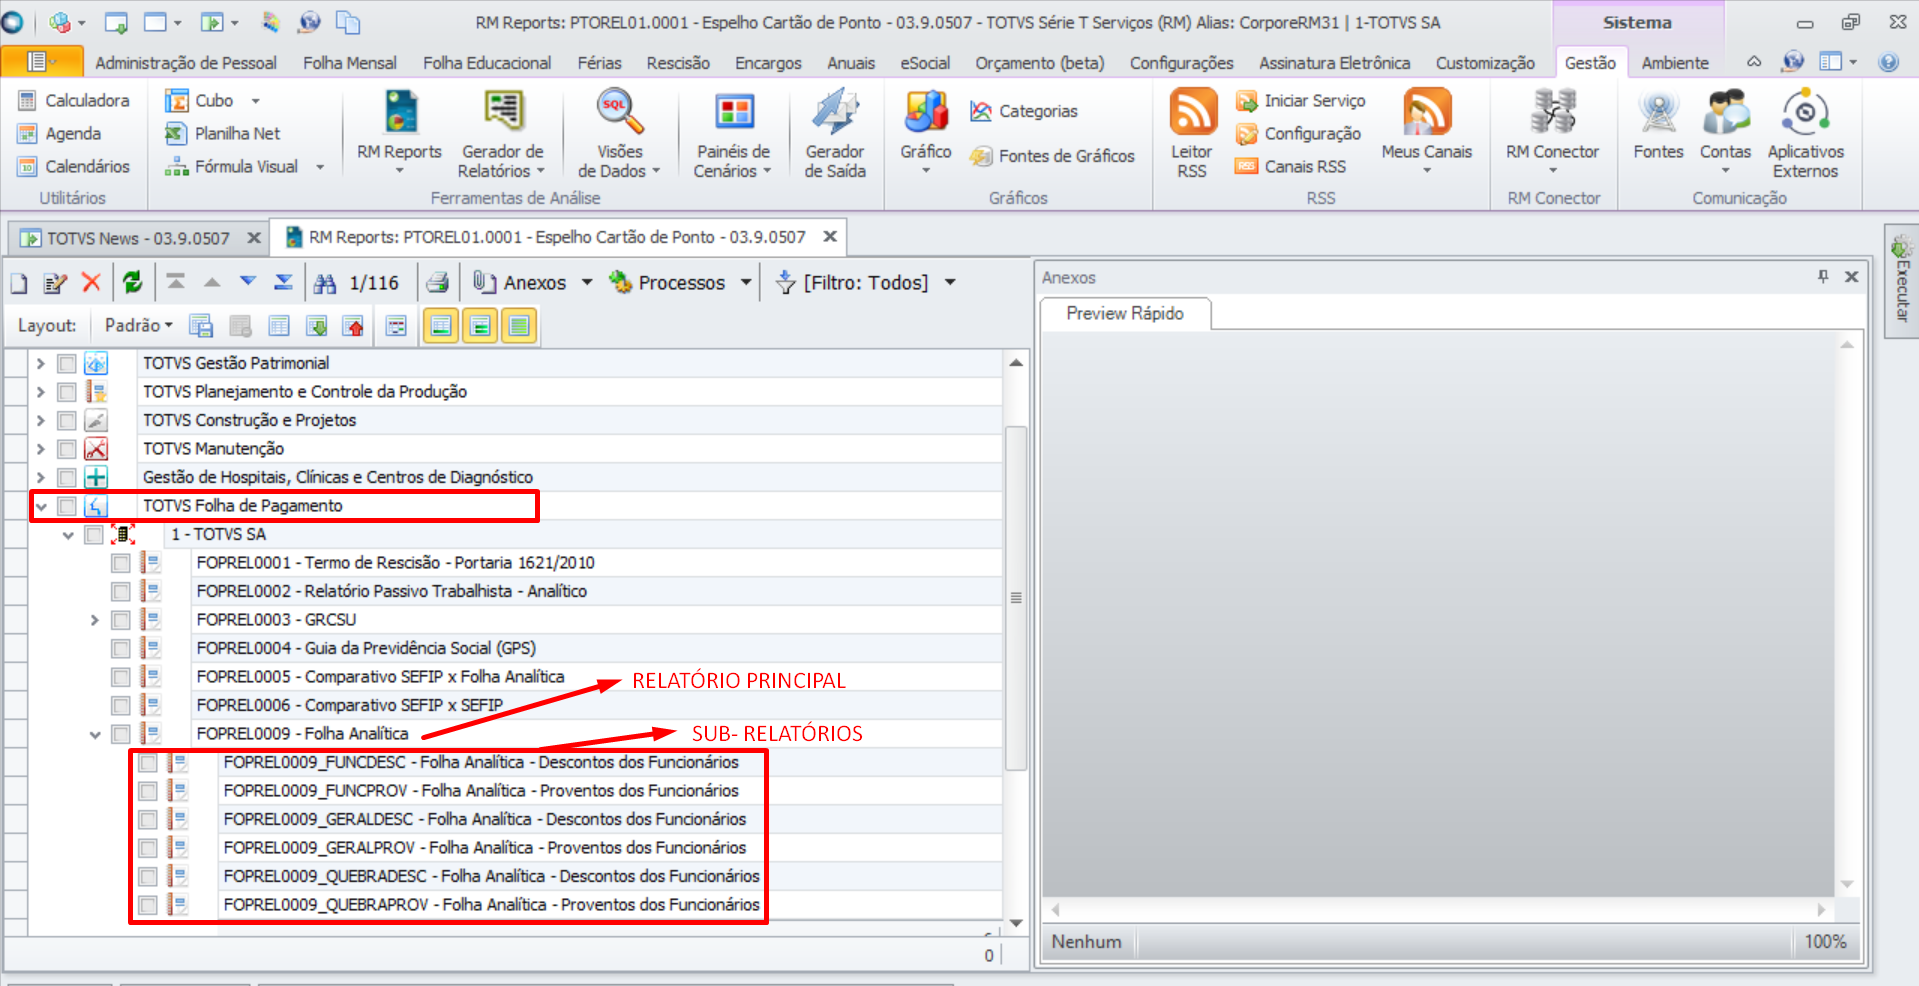Tick the FOPREL0009 - Folha Analítica checkbox
This screenshot has width=1919, height=986.
pos(121,734)
